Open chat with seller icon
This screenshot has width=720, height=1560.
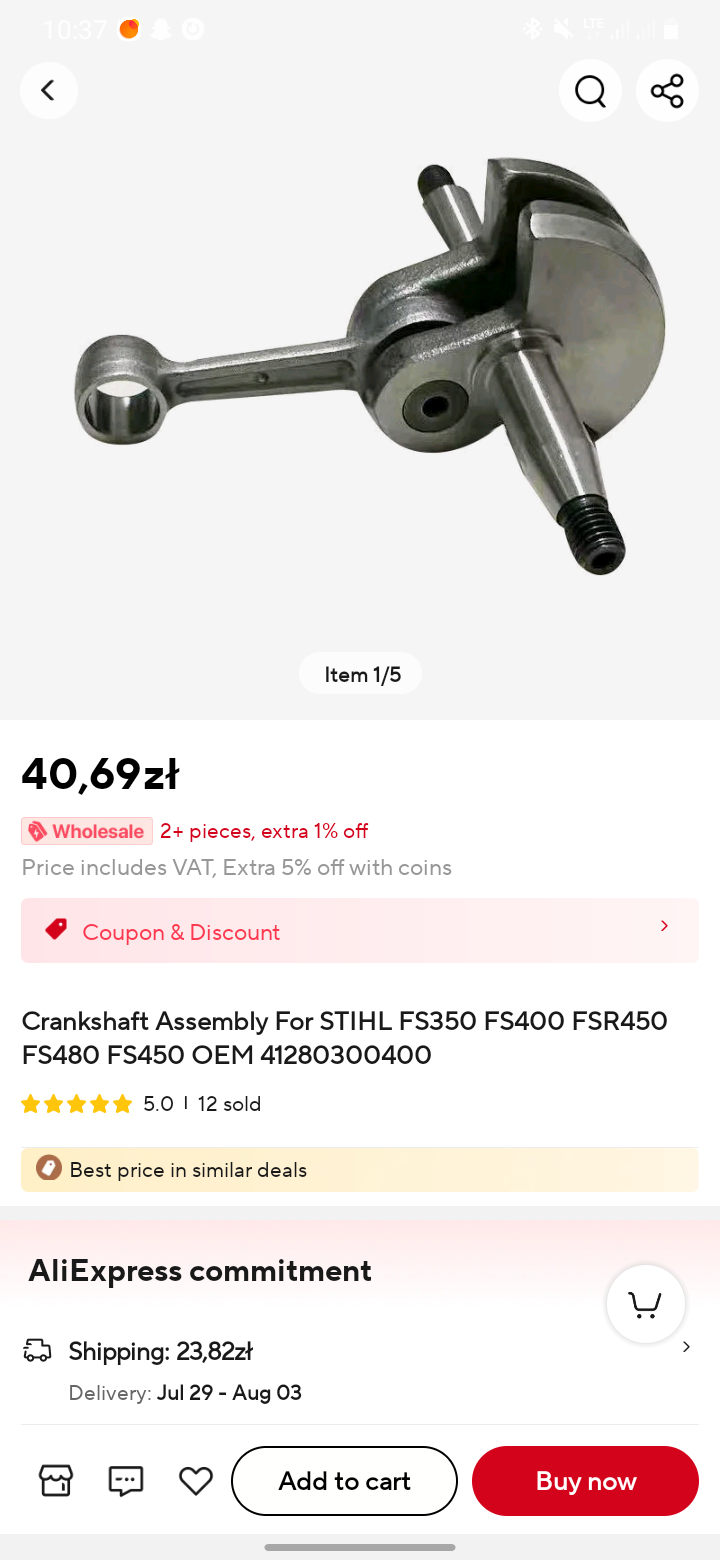pyautogui.click(x=126, y=1480)
